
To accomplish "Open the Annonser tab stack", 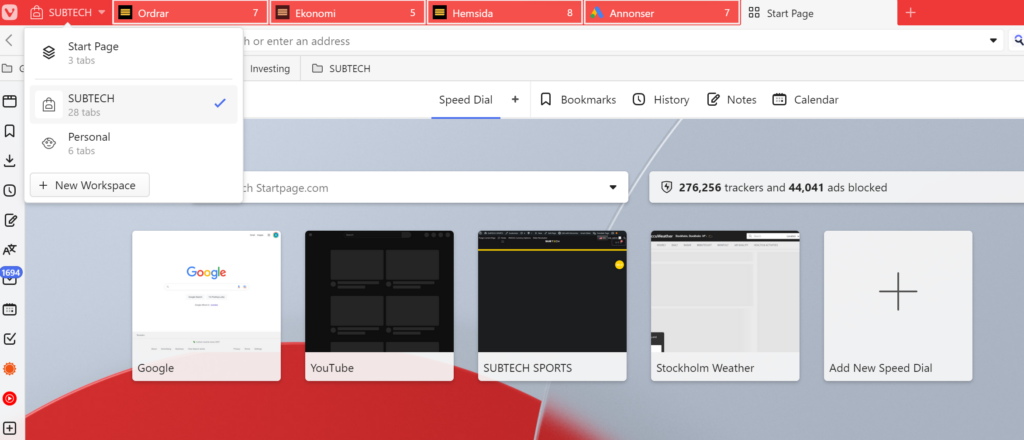I will pos(662,12).
